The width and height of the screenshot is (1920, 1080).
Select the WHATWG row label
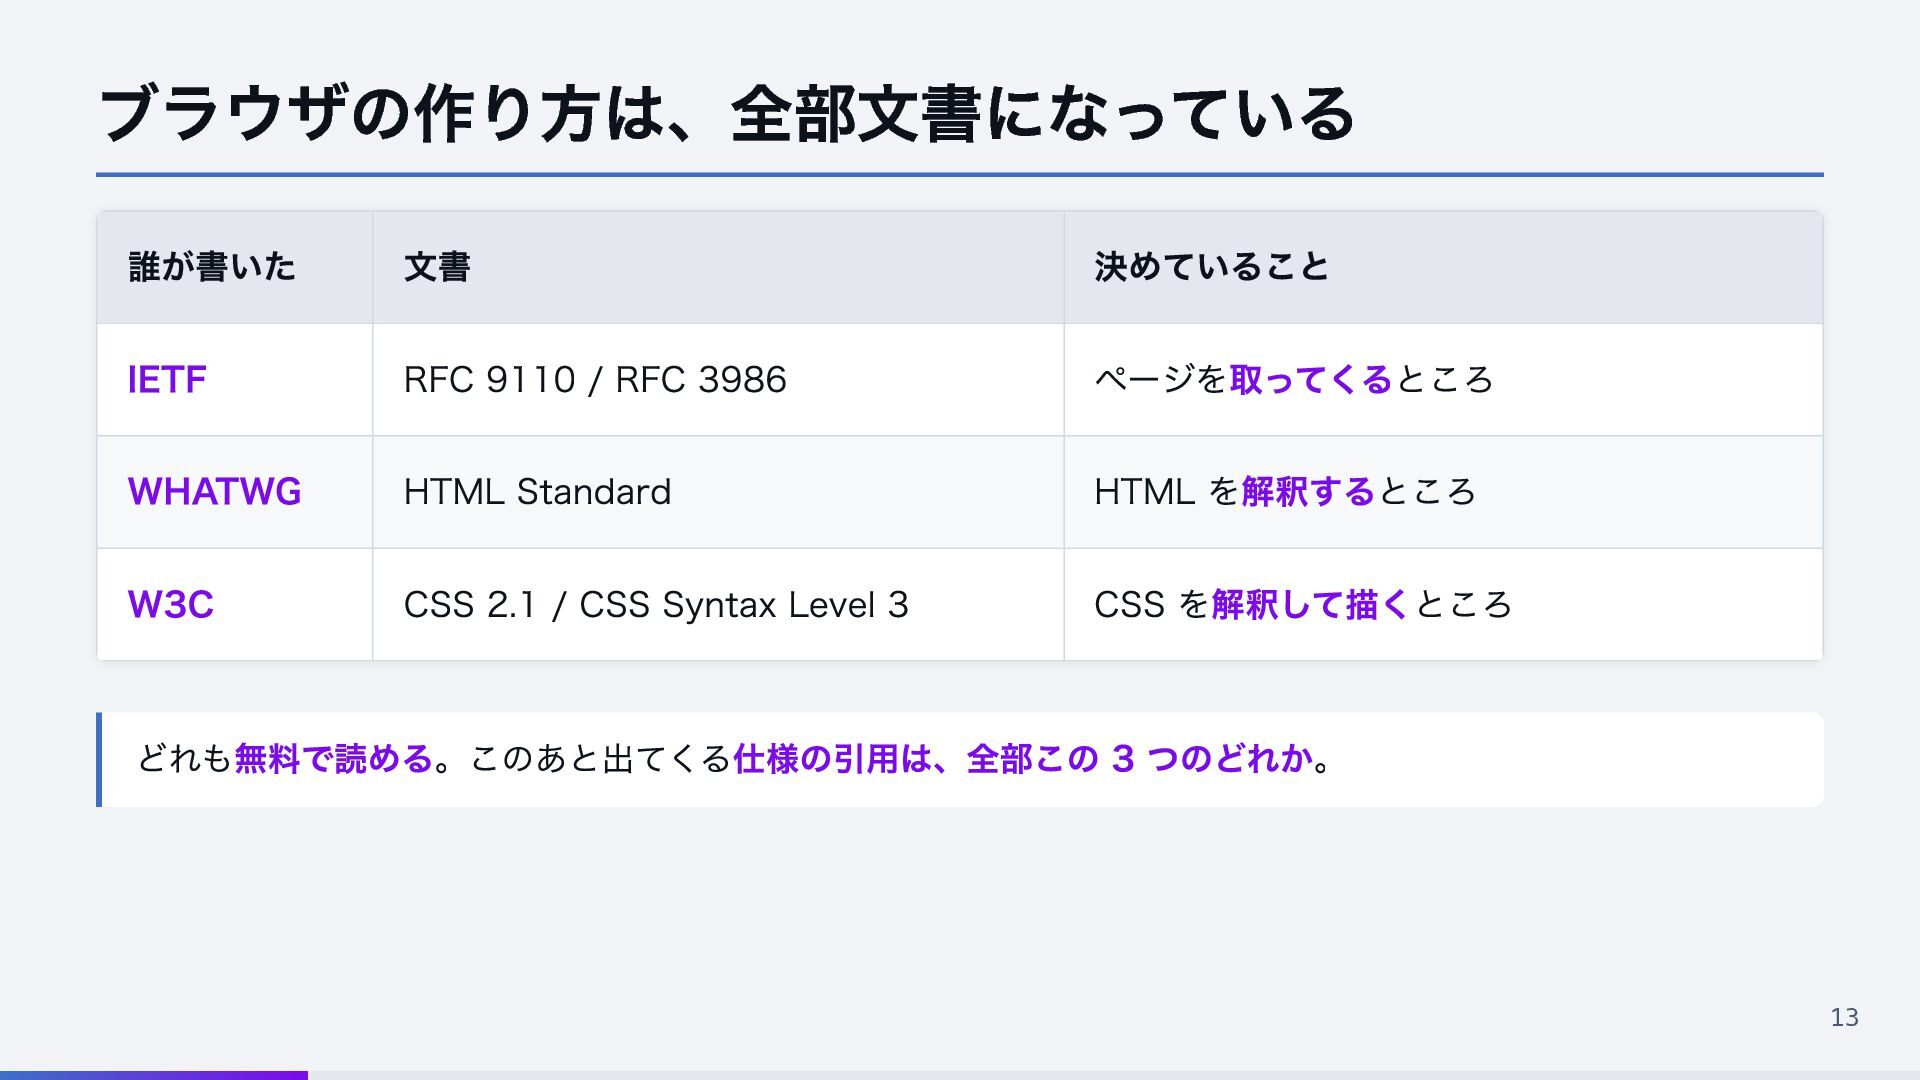(x=214, y=492)
